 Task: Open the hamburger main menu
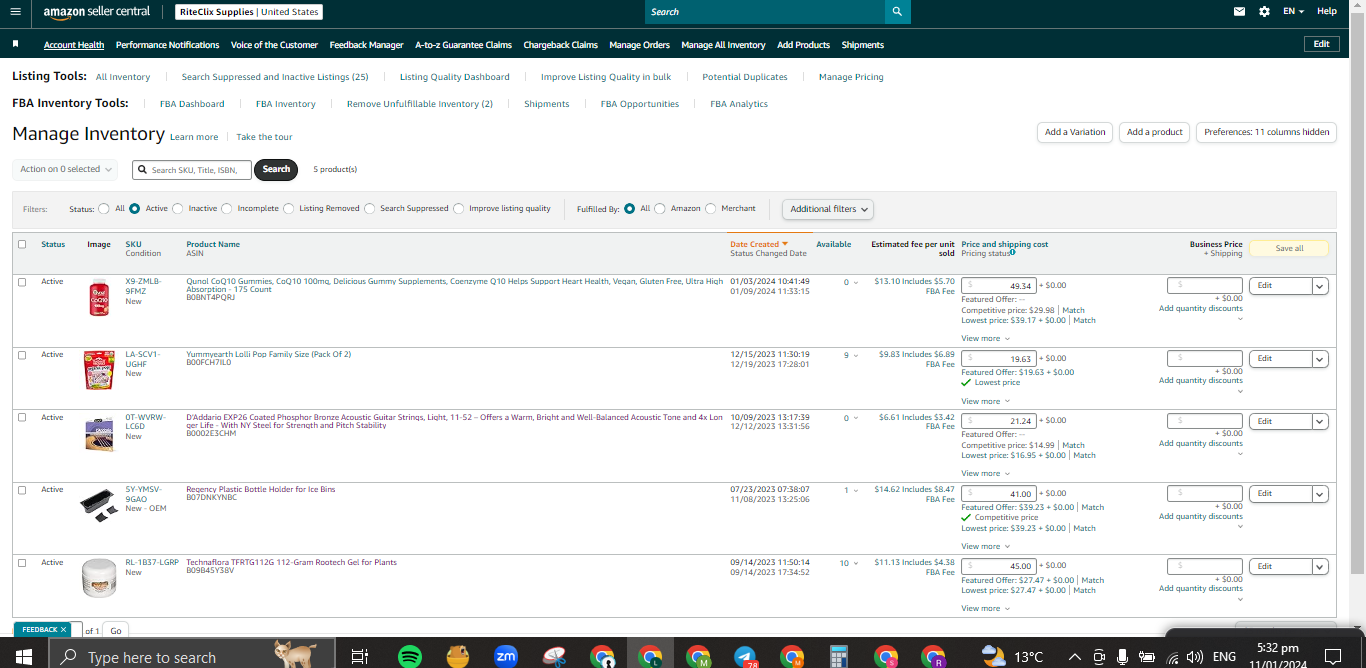coord(15,12)
